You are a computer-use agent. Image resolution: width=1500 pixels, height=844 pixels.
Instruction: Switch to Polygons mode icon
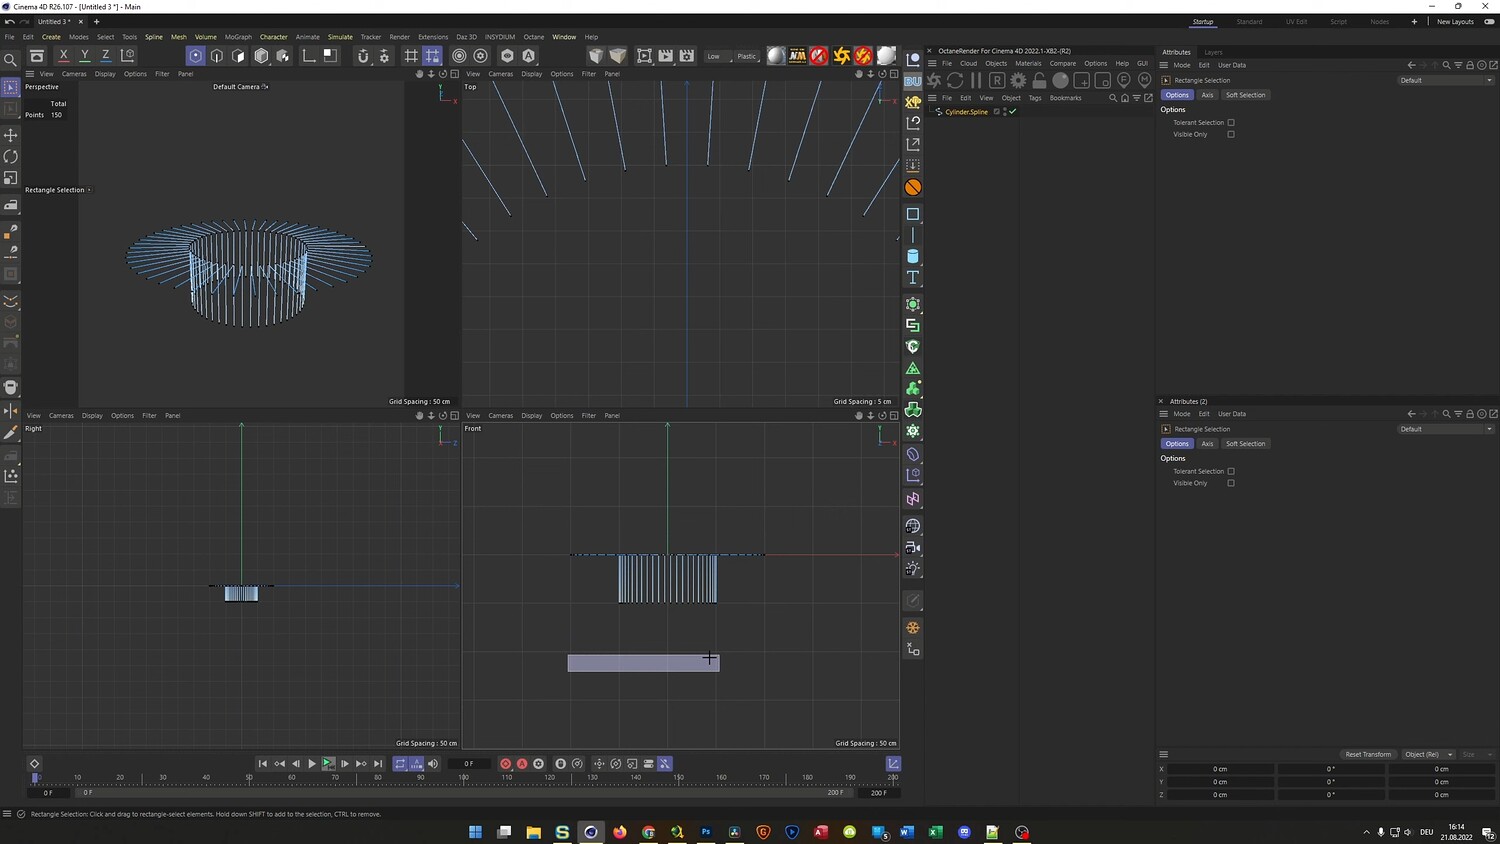coord(239,56)
